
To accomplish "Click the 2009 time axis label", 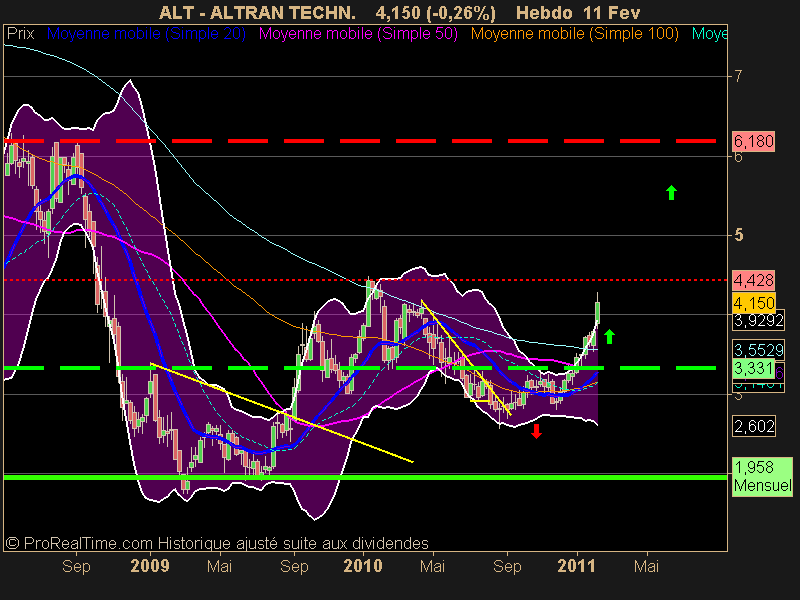I will pyautogui.click(x=149, y=566).
